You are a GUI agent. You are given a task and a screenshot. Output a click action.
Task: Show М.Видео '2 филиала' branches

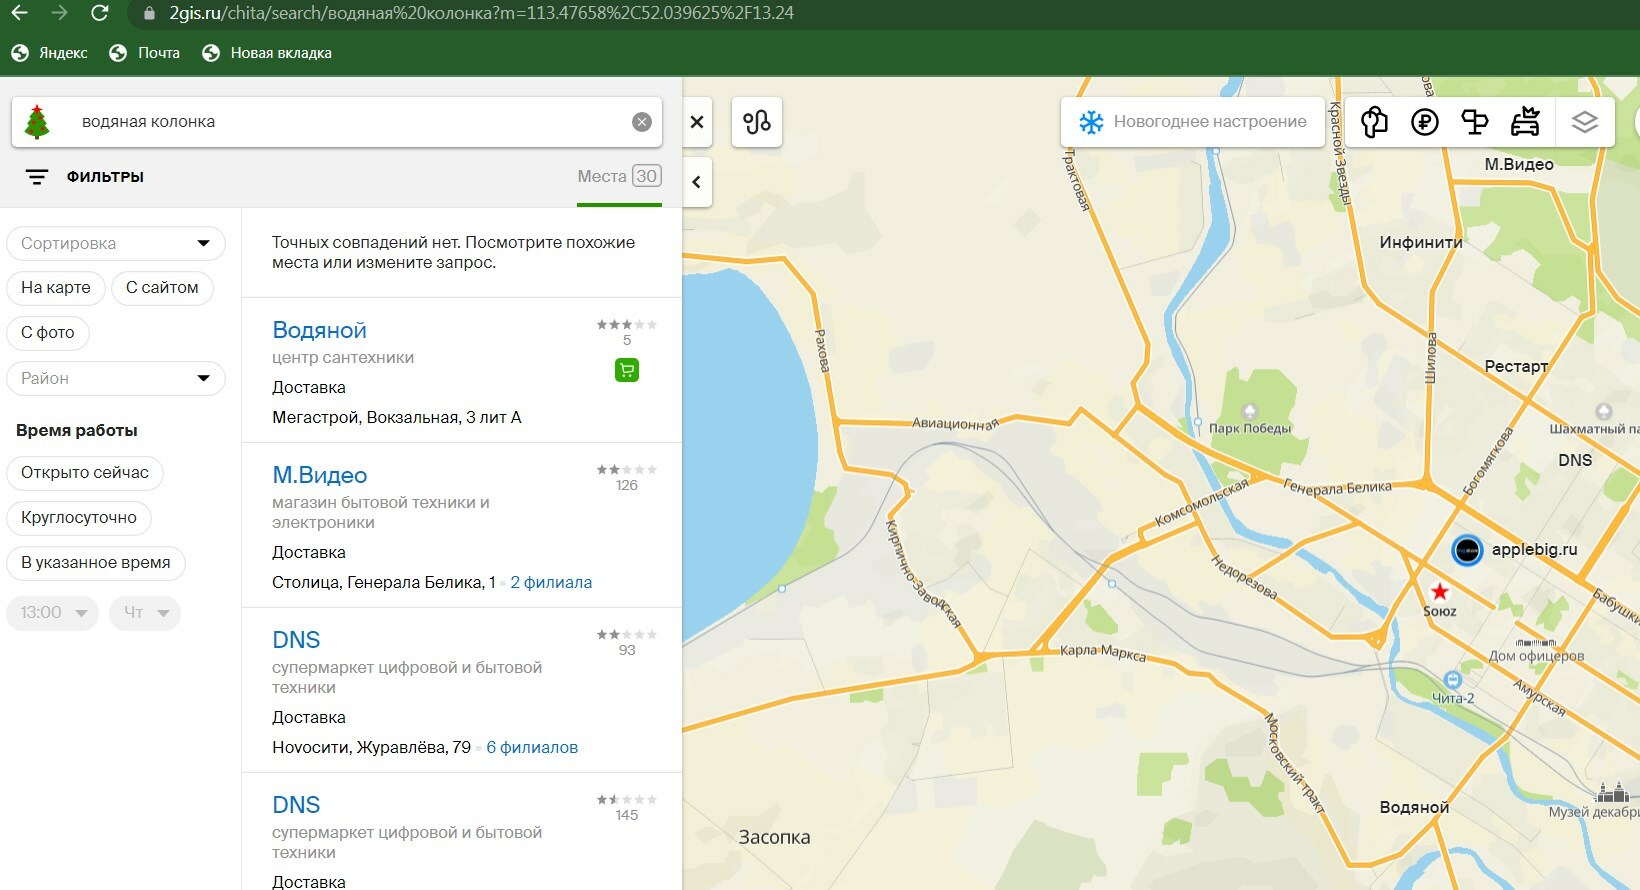tap(551, 582)
